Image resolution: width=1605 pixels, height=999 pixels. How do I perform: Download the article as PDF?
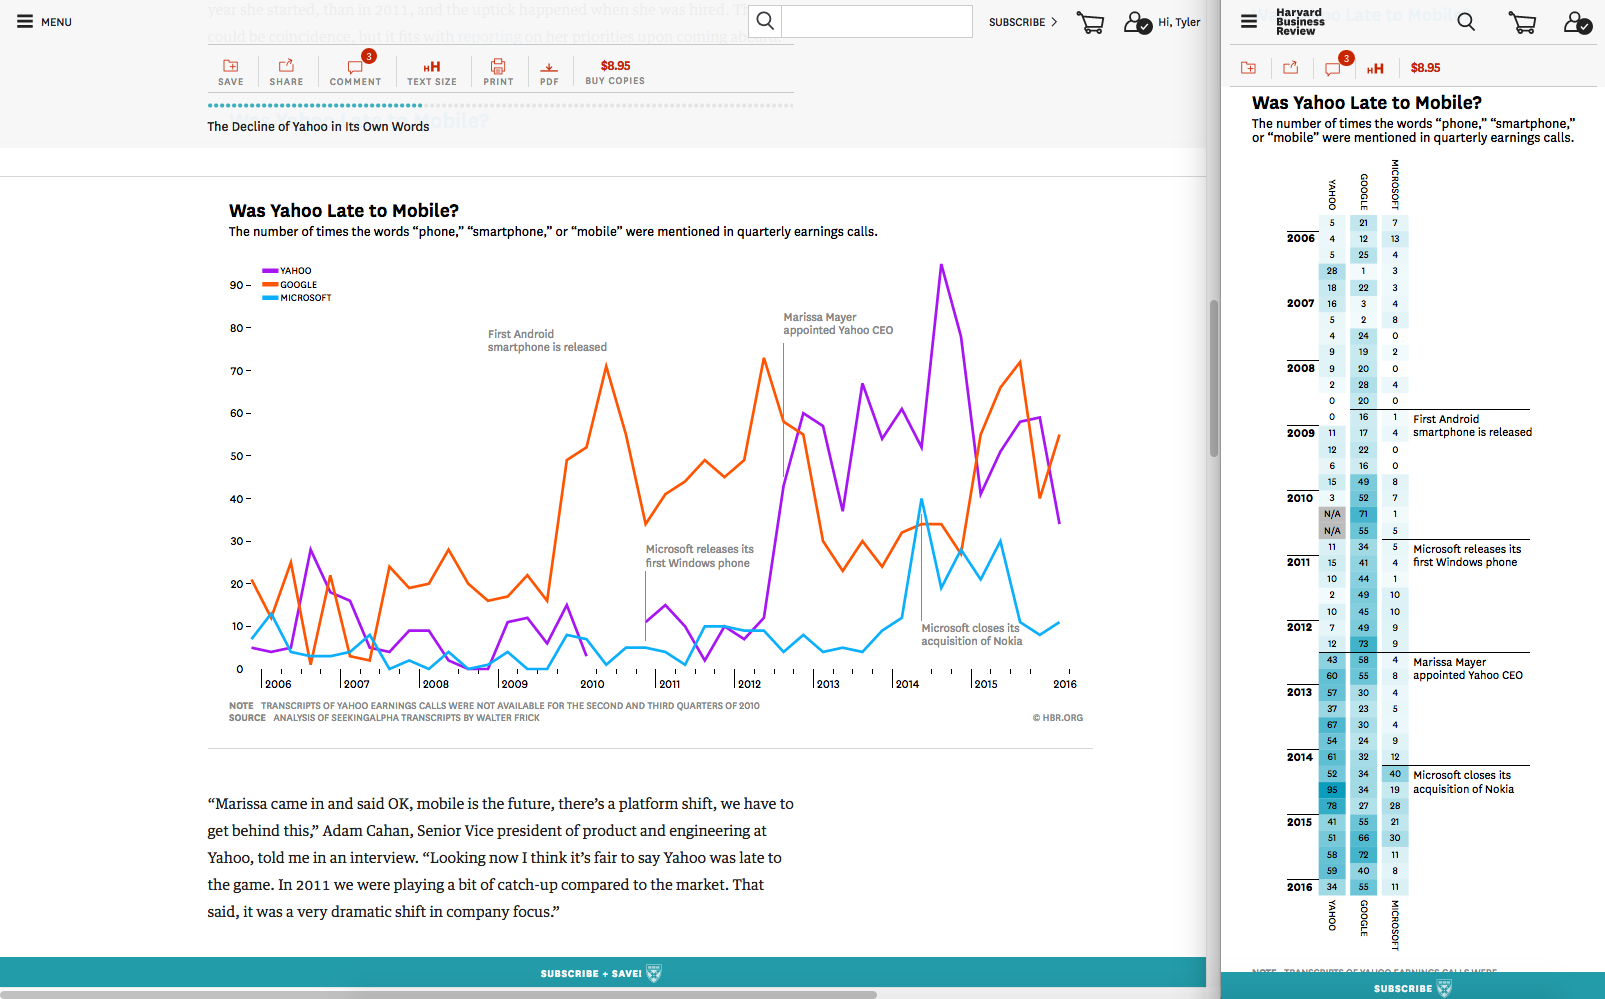(x=549, y=72)
